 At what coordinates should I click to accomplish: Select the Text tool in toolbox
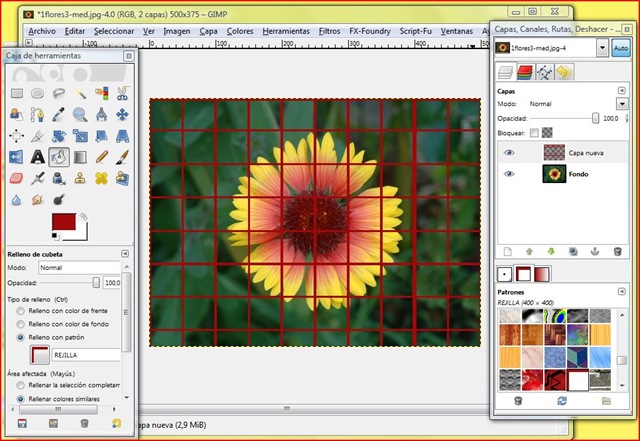[x=37, y=157]
